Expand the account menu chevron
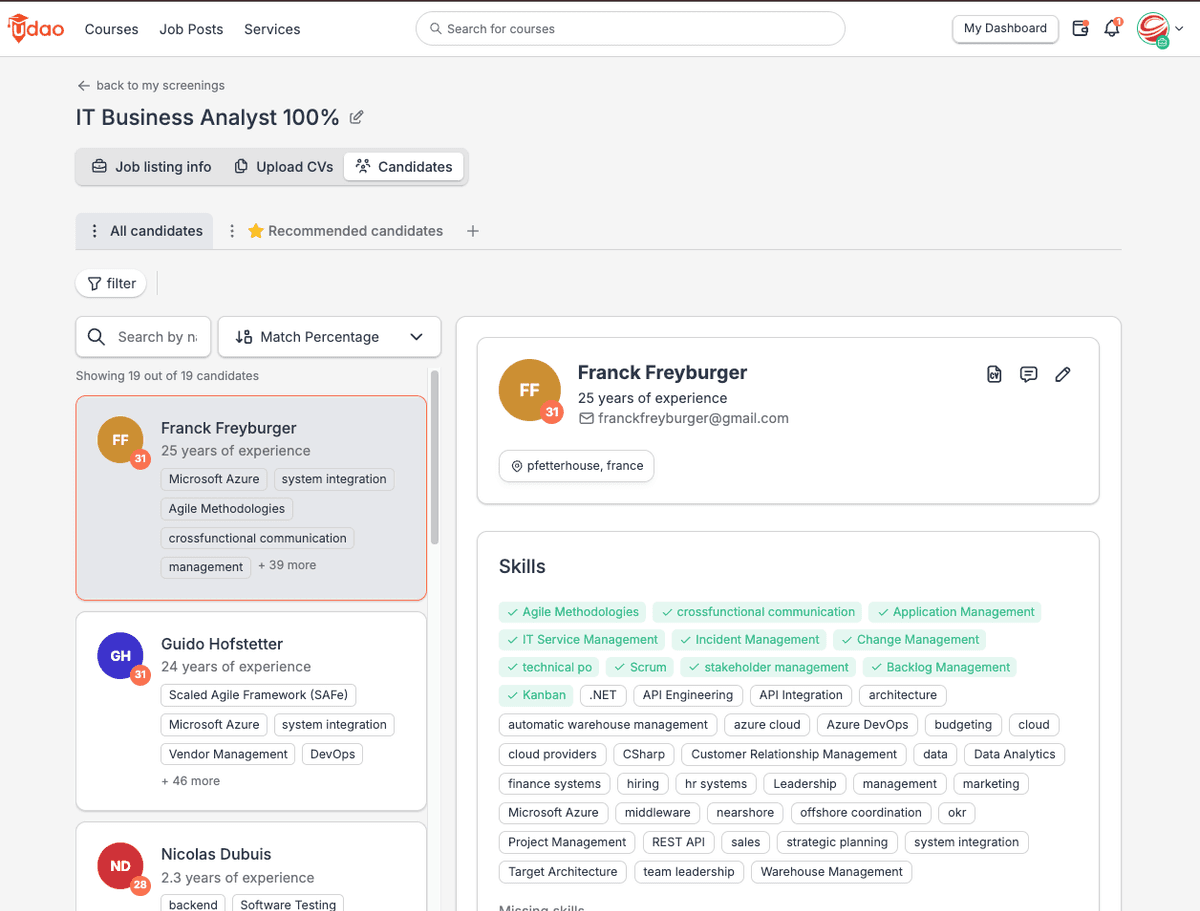The image size is (1200, 911). (x=1180, y=29)
